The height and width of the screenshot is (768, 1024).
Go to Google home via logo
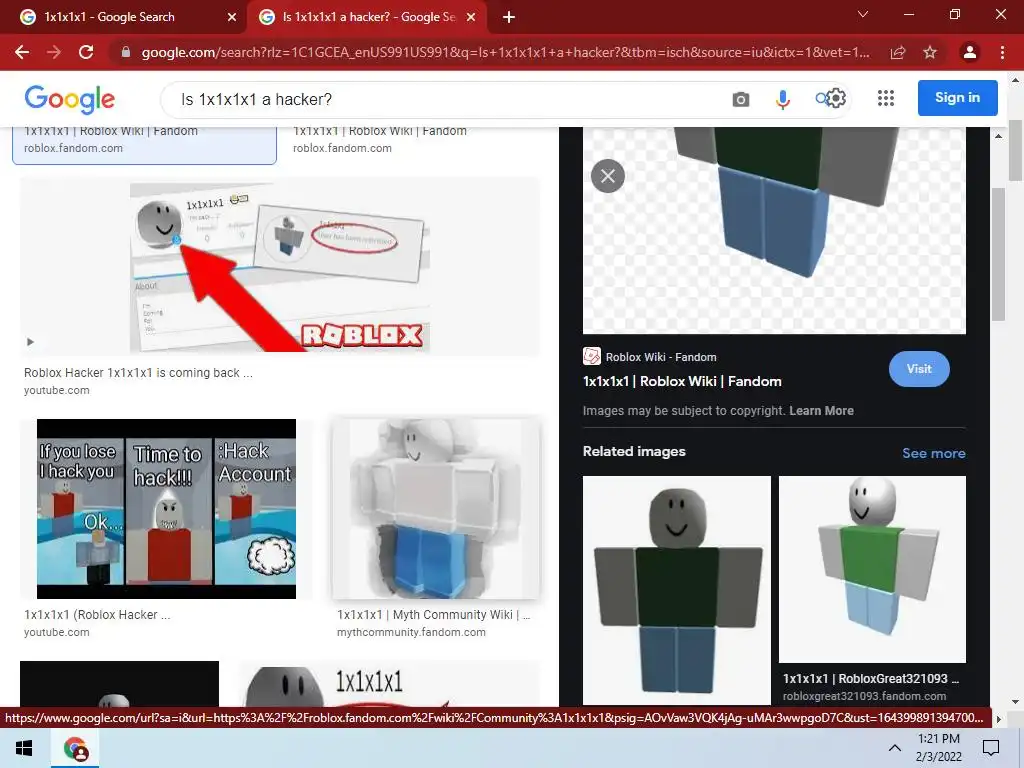coord(69,99)
